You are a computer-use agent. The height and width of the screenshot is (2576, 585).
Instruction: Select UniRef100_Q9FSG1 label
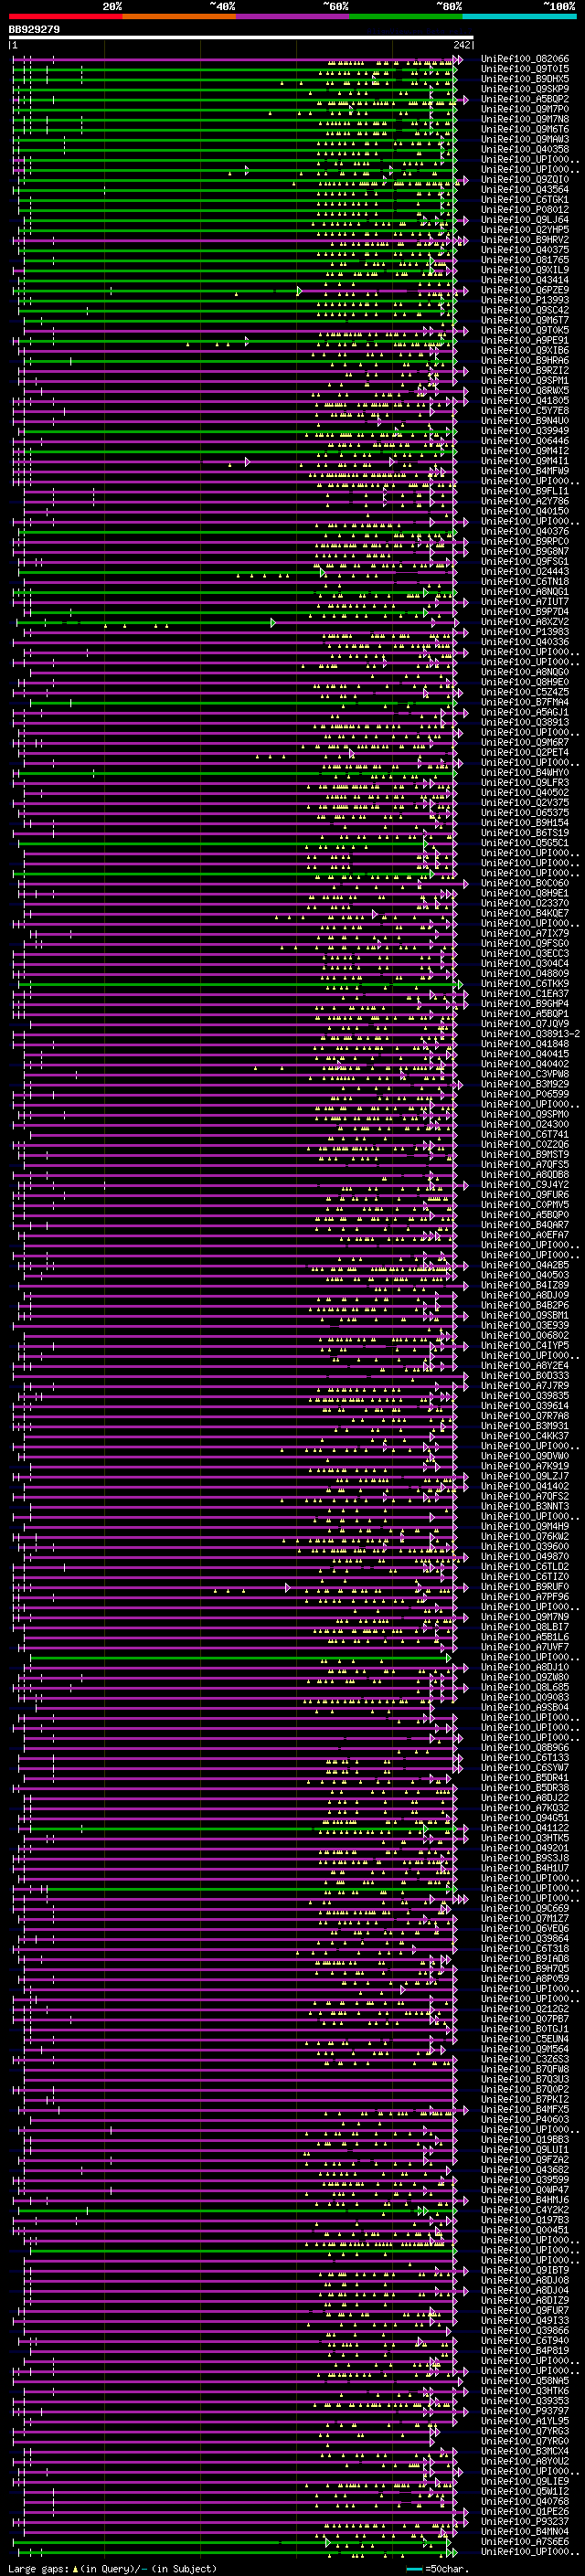click(525, 561)
